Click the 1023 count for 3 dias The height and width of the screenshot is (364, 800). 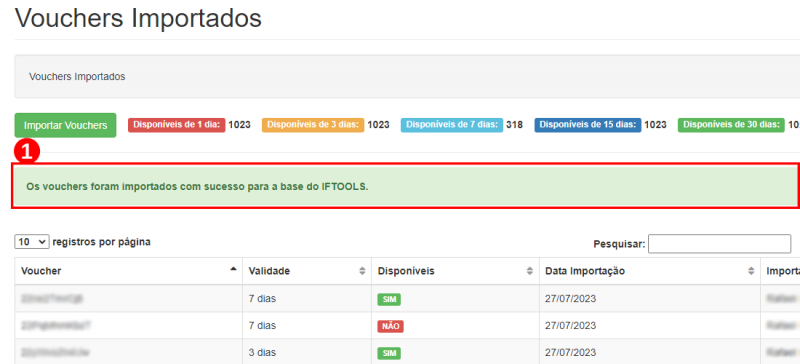[378, 125]
